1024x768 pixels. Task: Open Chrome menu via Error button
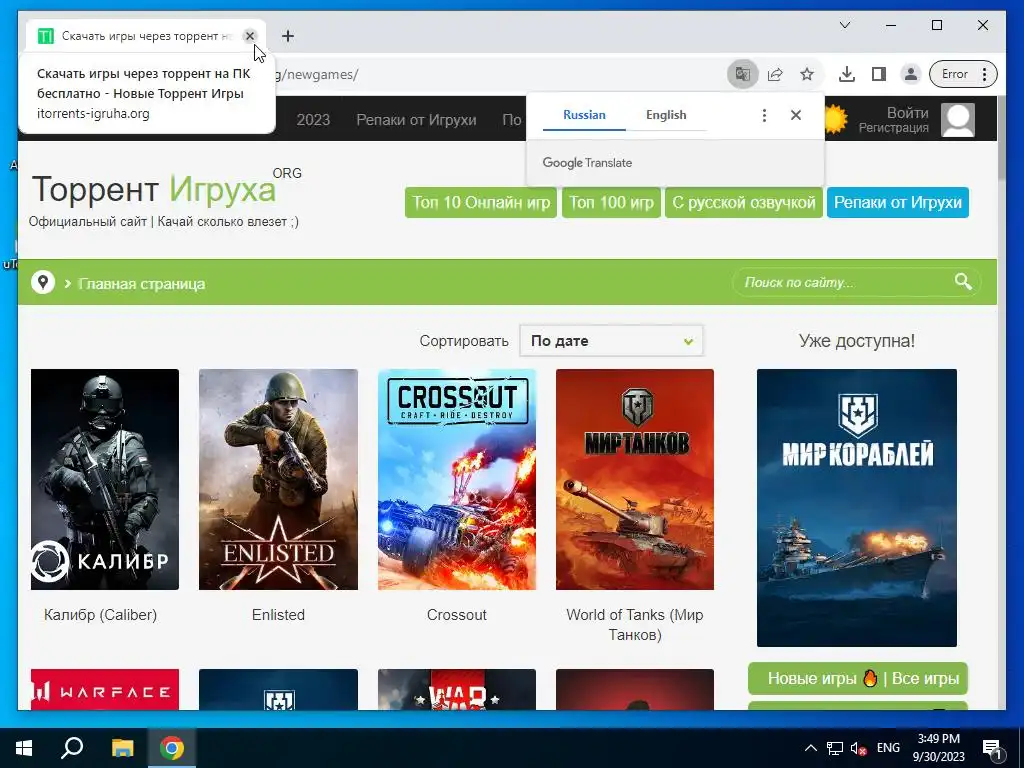[963, 74]
